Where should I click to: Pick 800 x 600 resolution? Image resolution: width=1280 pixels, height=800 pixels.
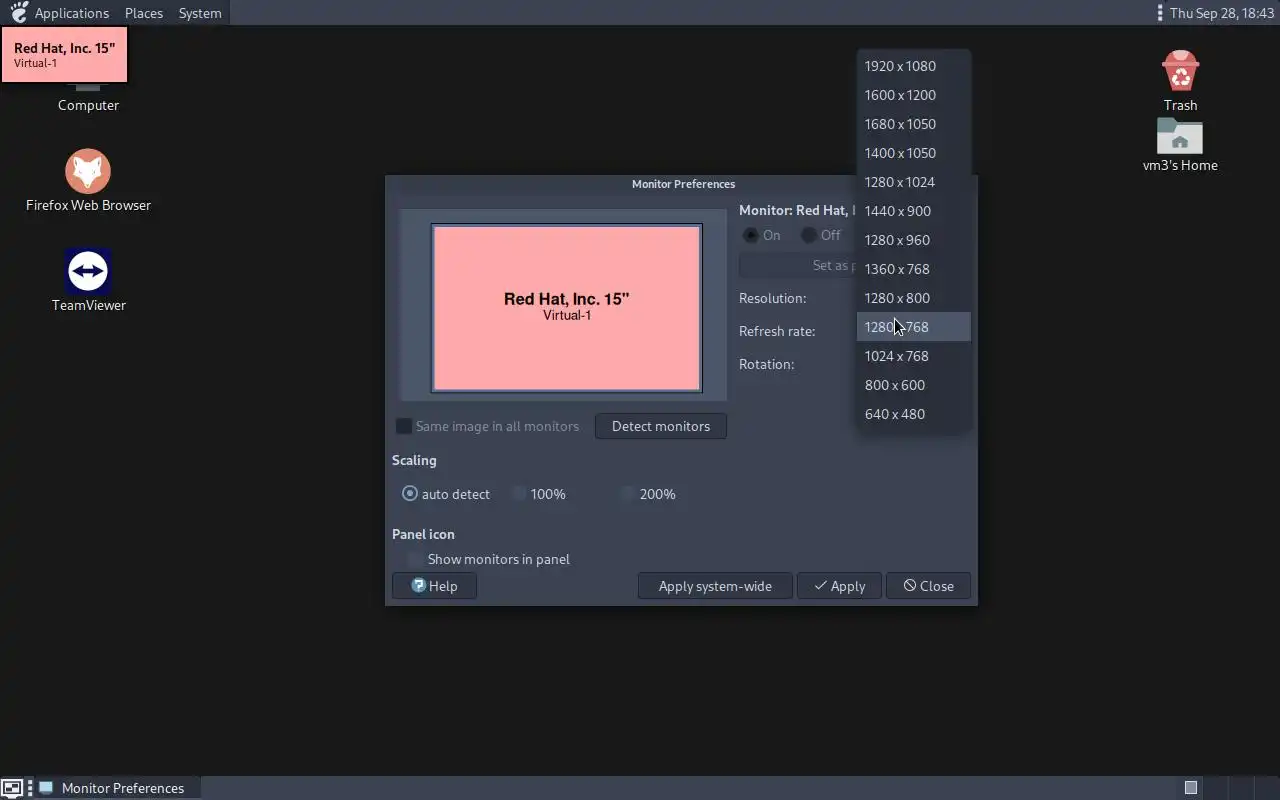[913, 385]
